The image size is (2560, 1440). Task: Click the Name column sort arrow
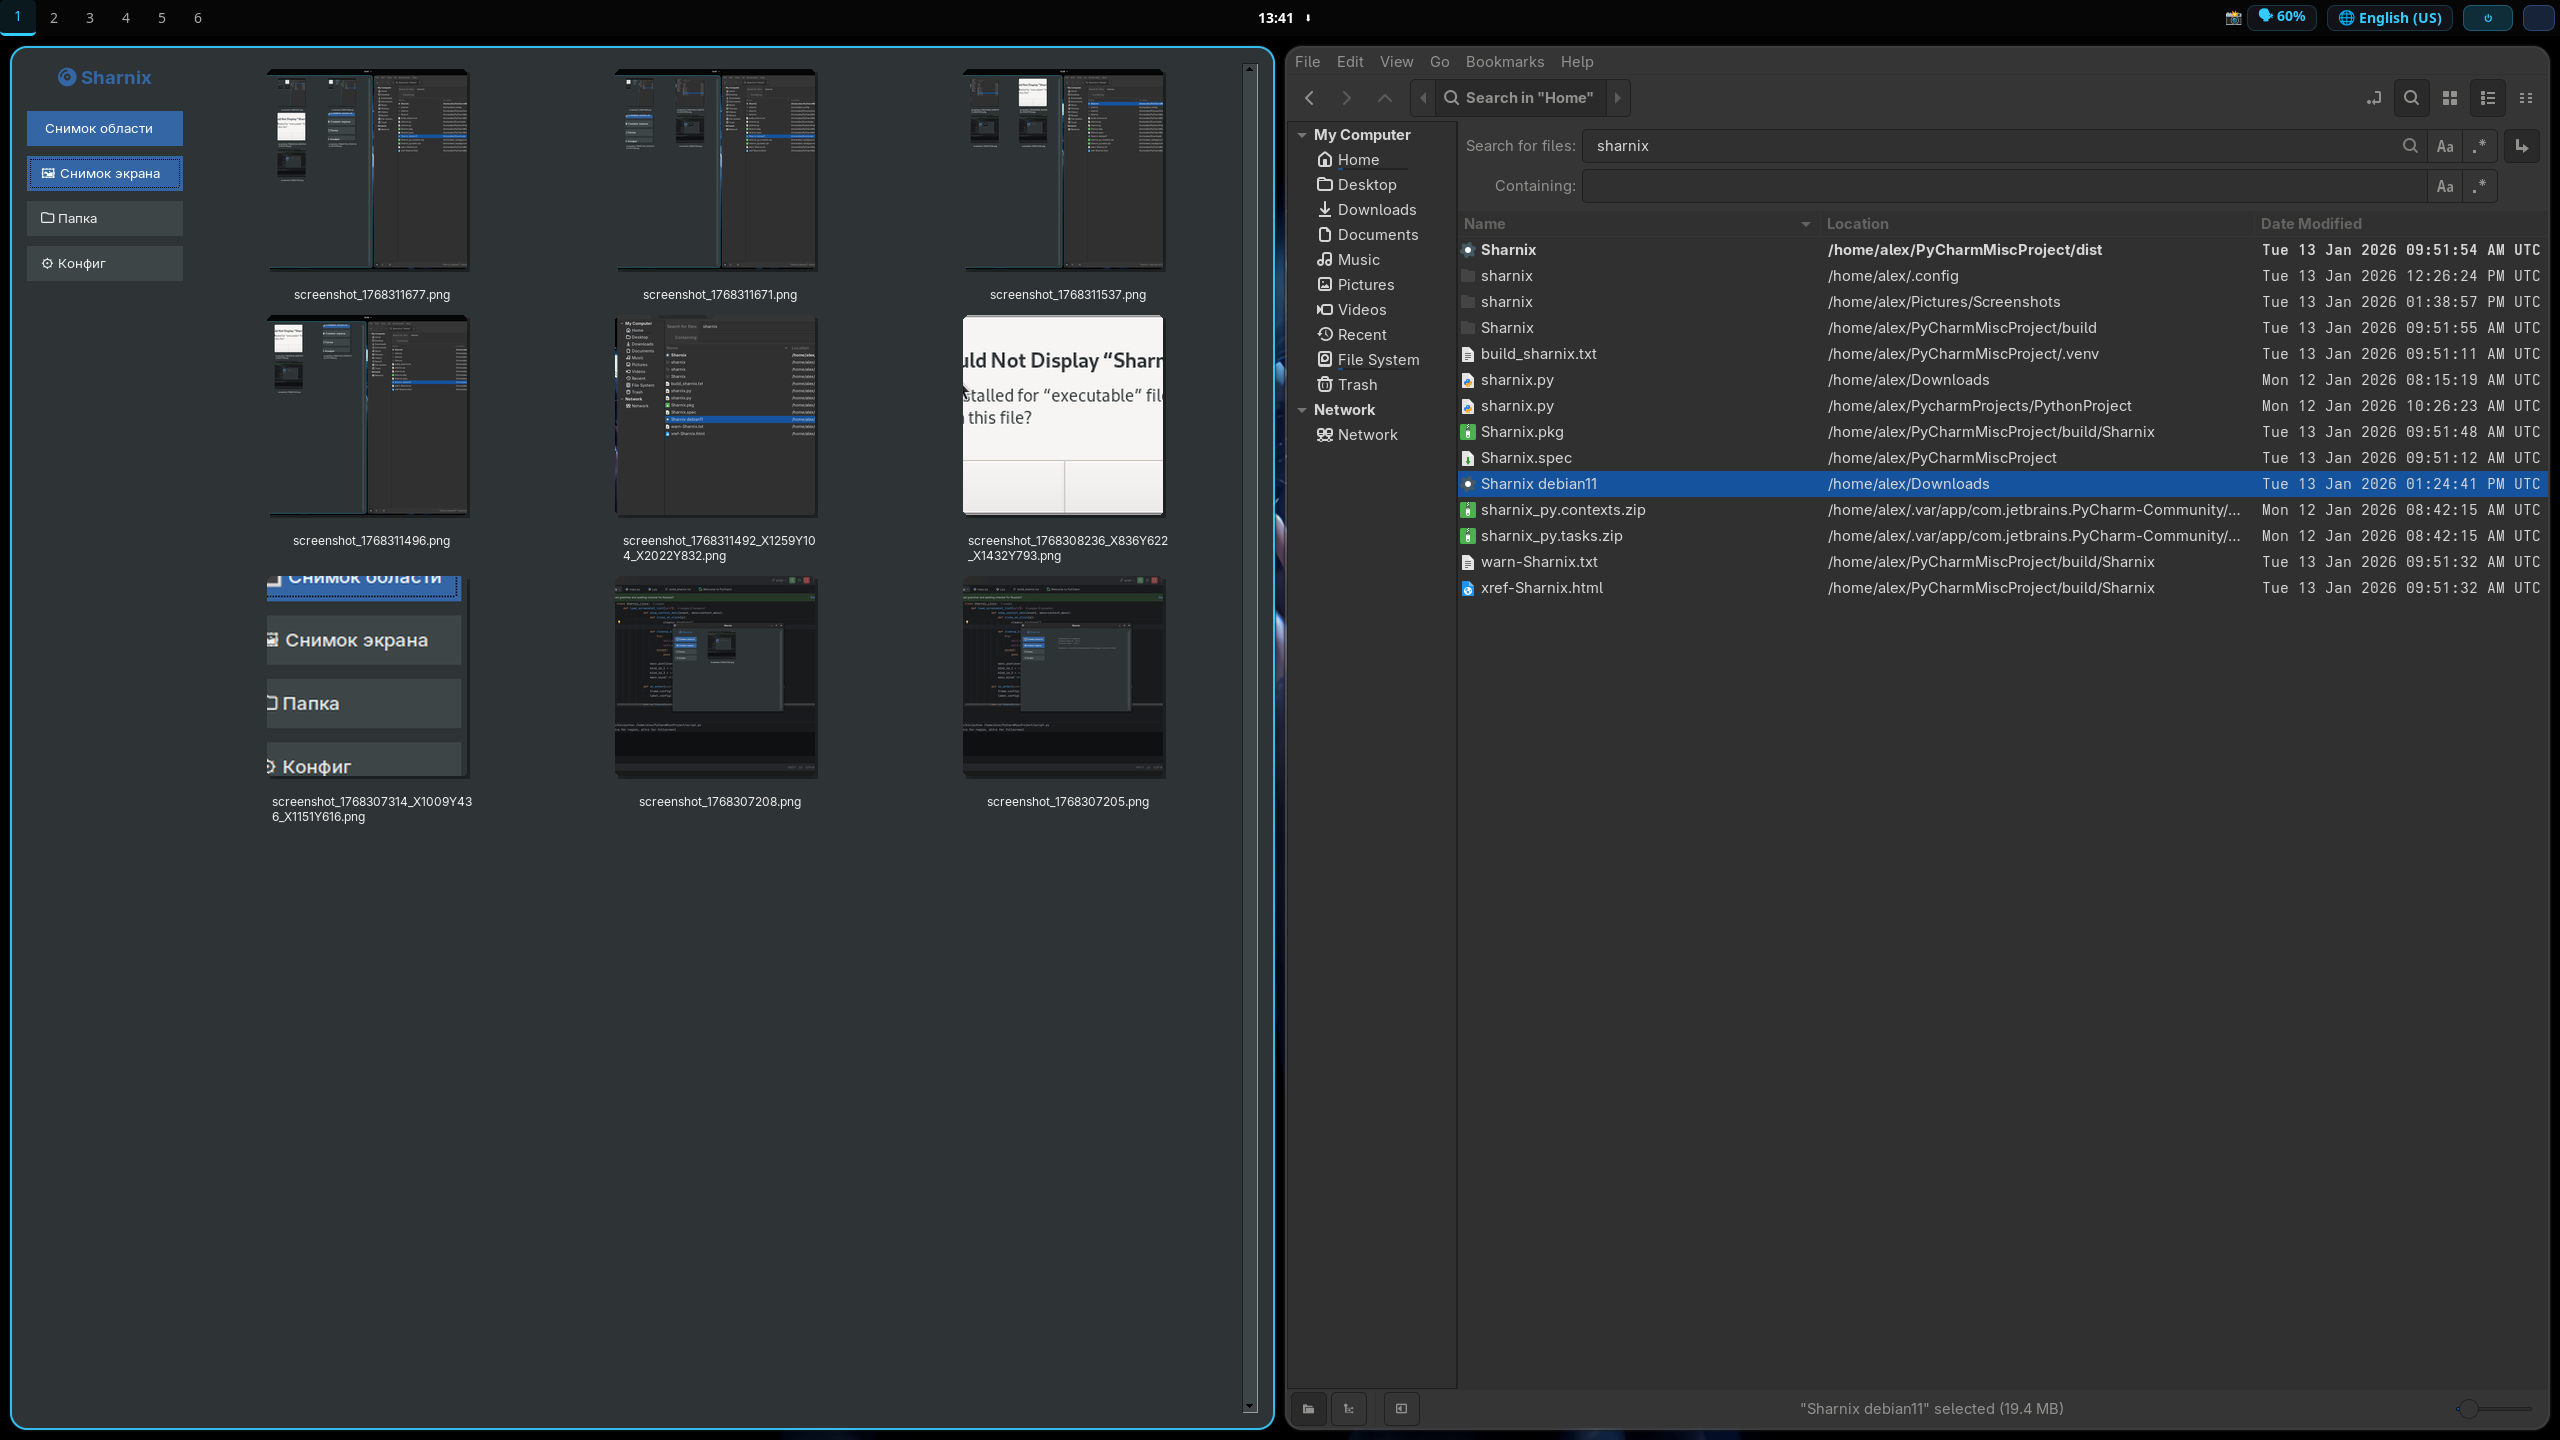[x=1805, y=224]
